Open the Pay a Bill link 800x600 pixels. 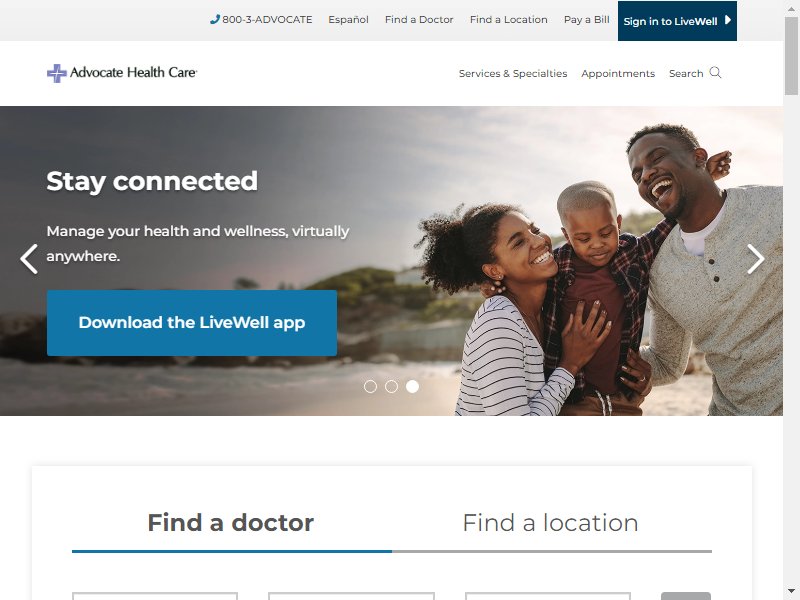[586, 19]
